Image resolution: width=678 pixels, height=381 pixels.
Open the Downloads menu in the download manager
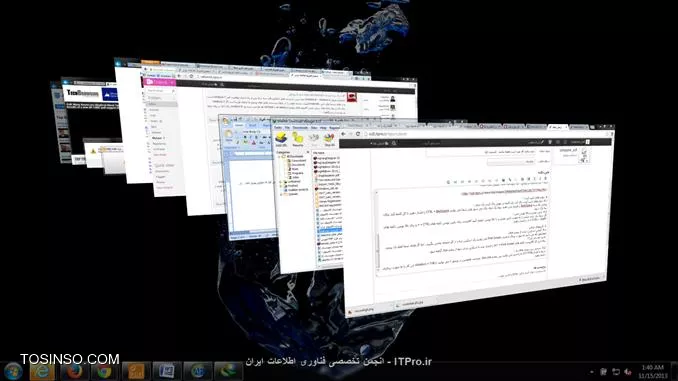300,128
